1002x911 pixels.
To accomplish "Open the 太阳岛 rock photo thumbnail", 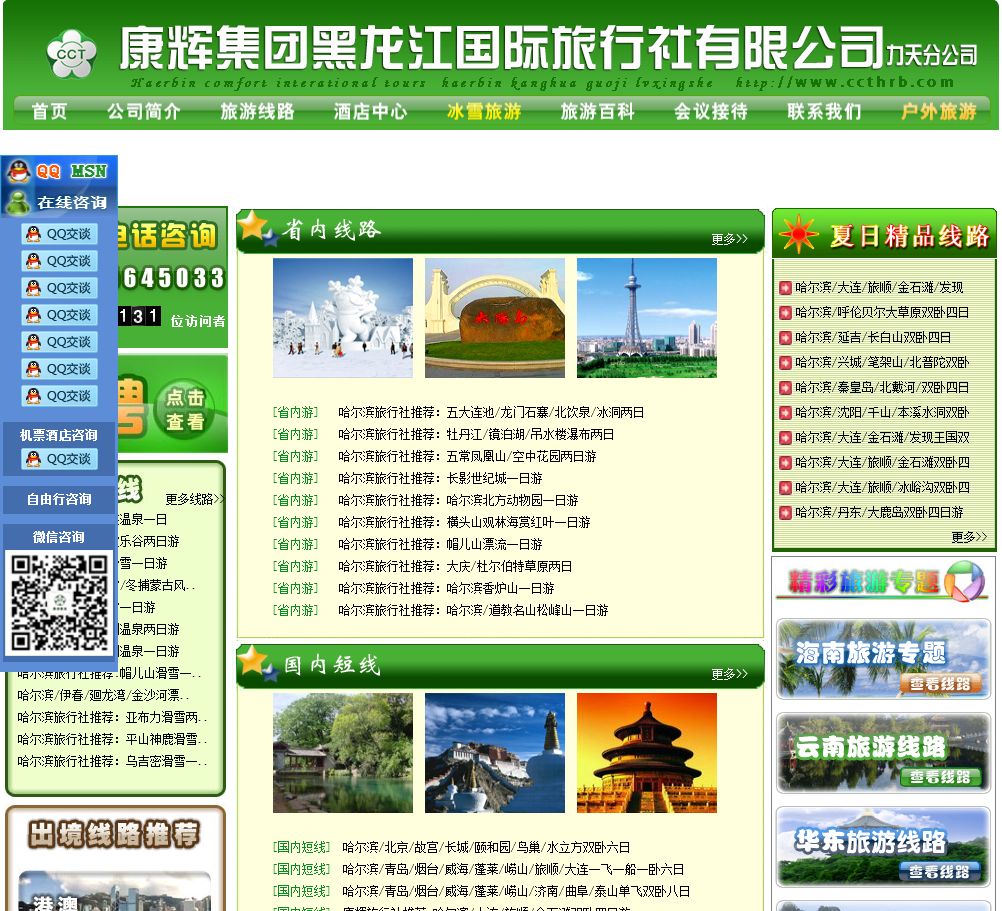I will coord(495,318).
